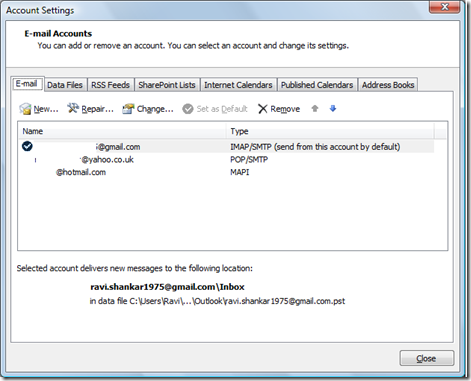Switch to Address Books tab
Screen dimensions: 471x381
[x=388, y=85]
